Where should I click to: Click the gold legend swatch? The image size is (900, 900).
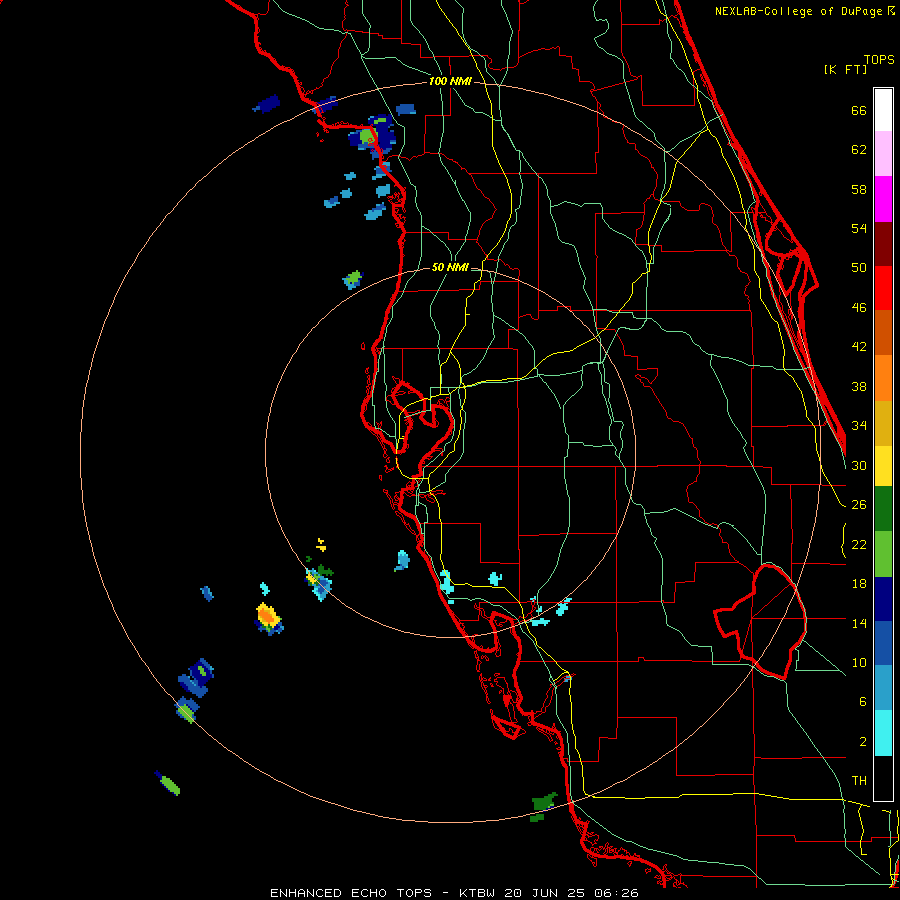pos(883,423)
